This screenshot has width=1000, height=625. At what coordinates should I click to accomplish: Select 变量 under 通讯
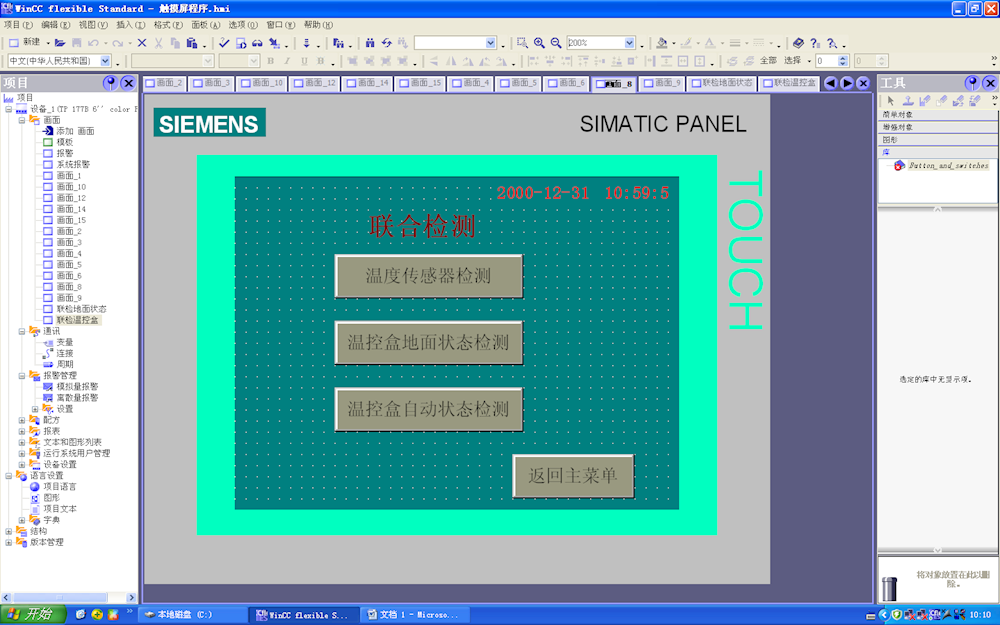click(64, 342)
